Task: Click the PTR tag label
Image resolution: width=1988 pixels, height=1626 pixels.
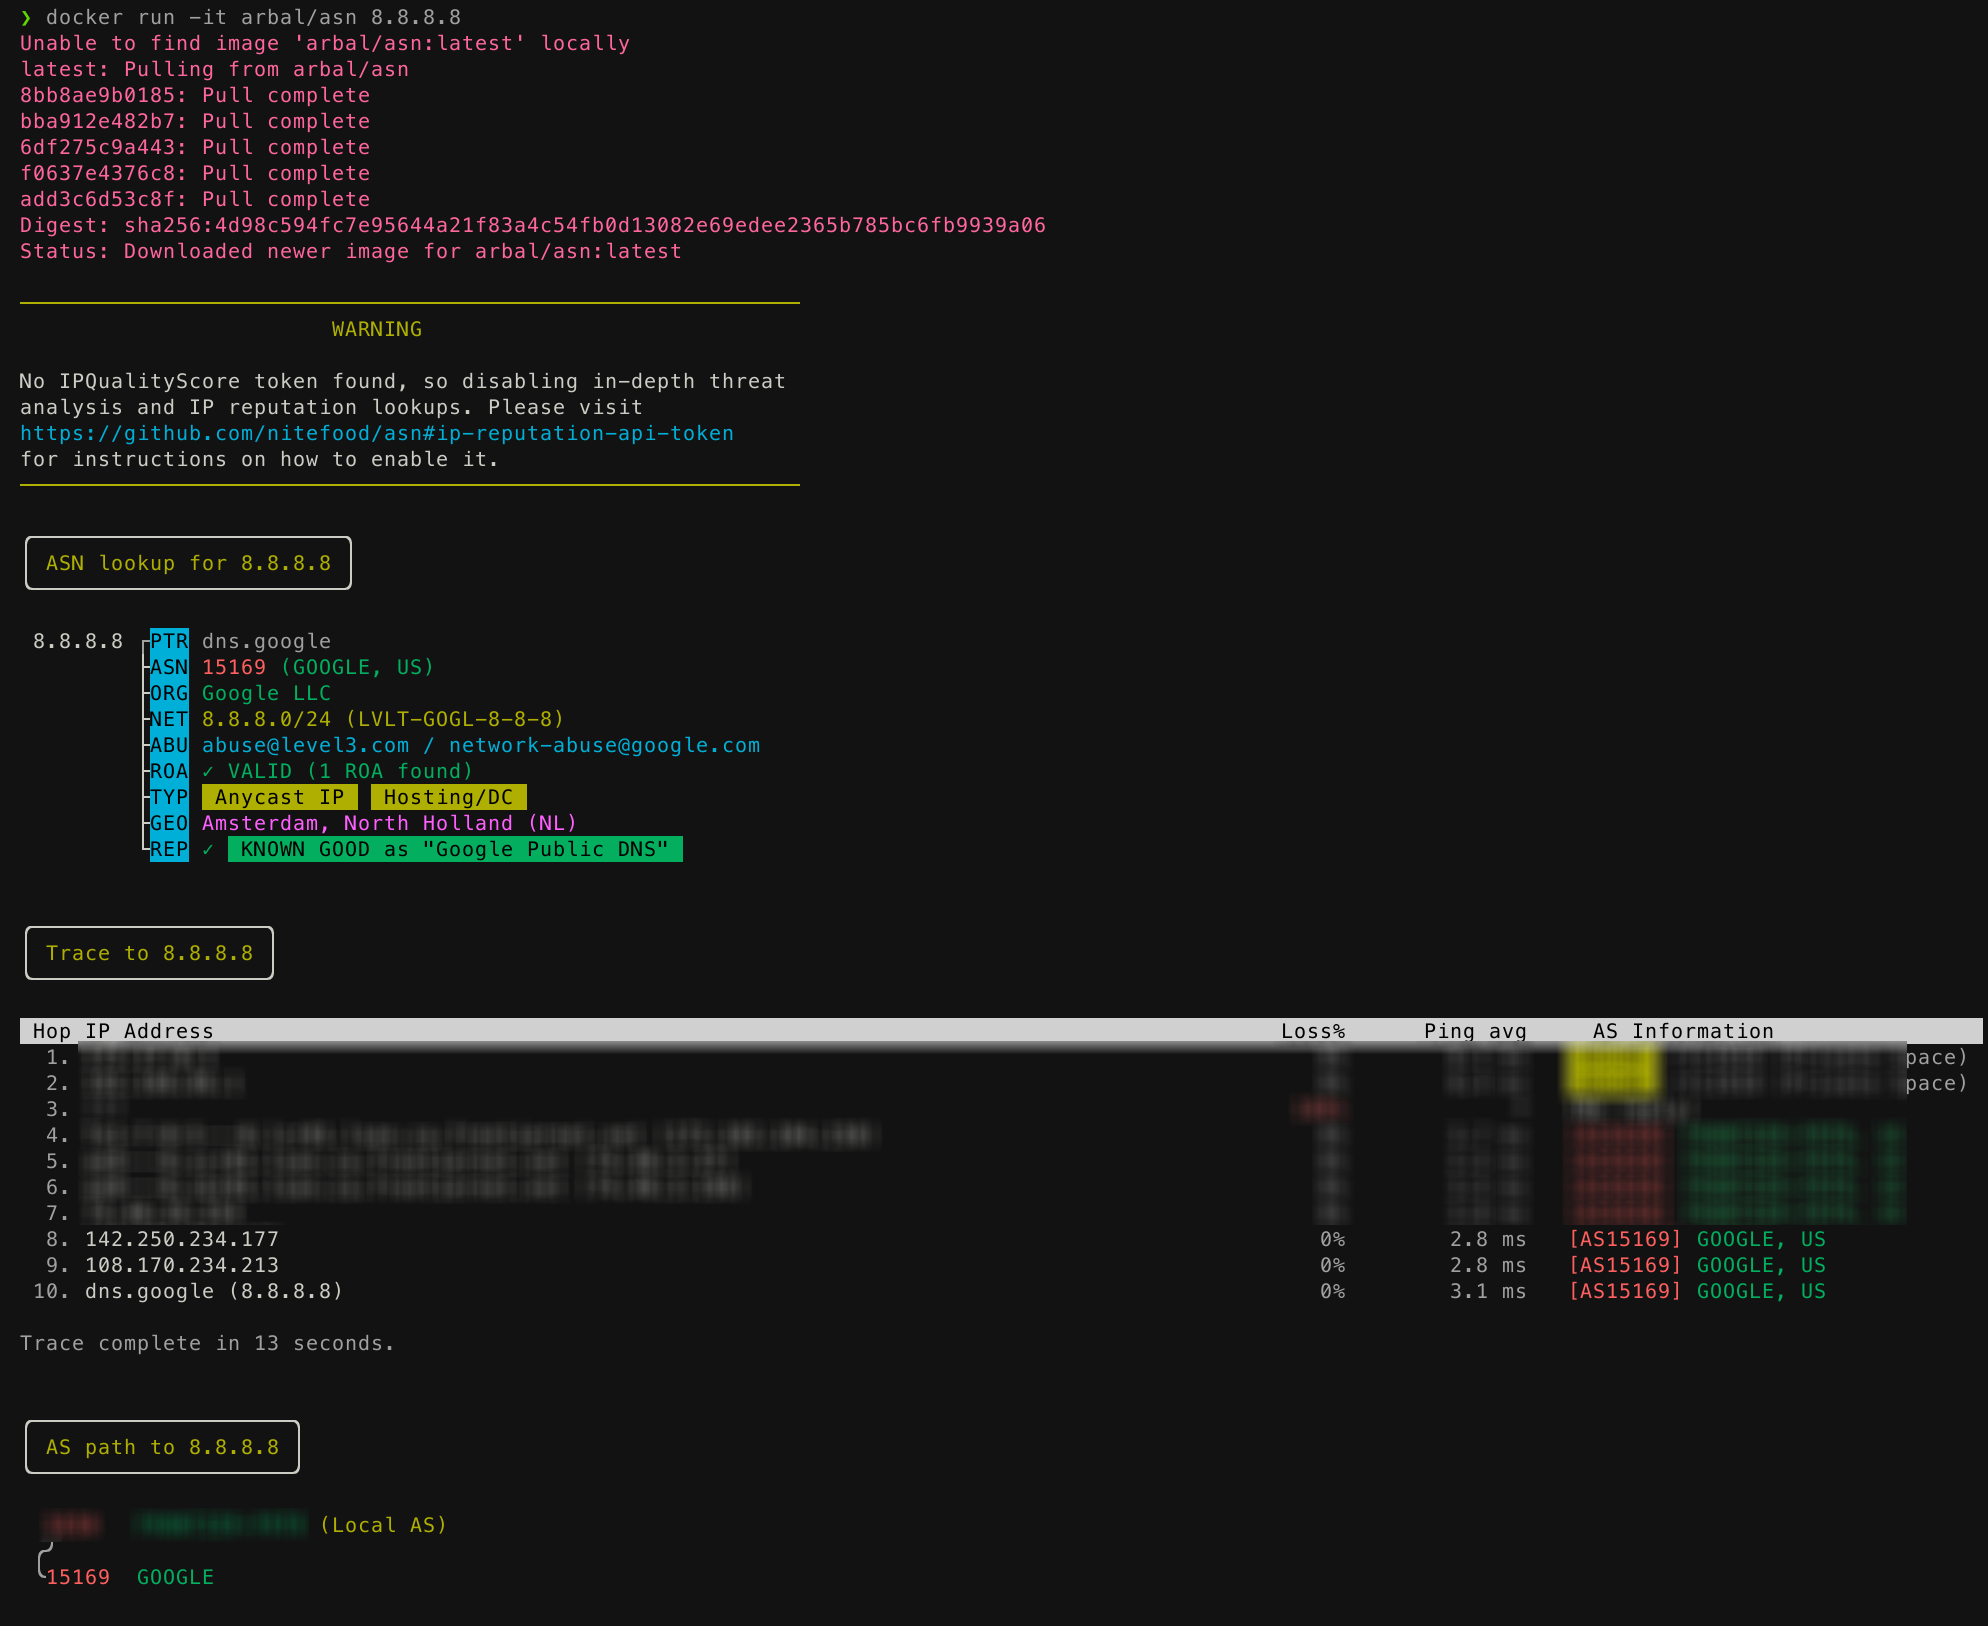Action: point(169,641)
